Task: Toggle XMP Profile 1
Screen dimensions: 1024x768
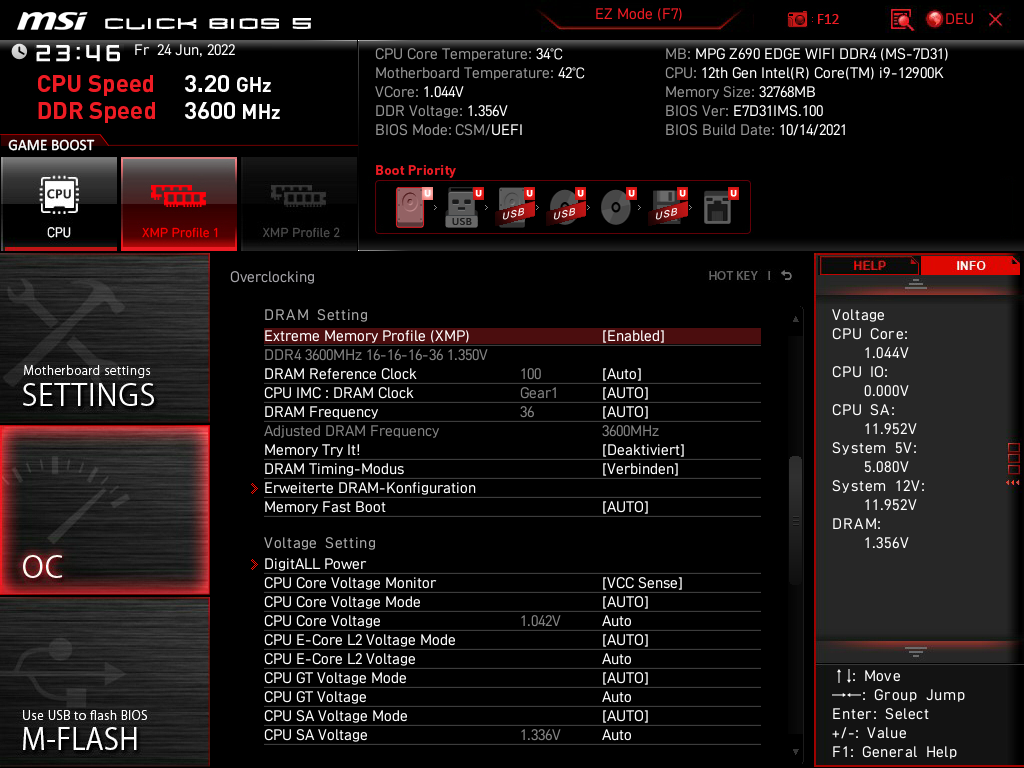Action: [x=179, y=203]
